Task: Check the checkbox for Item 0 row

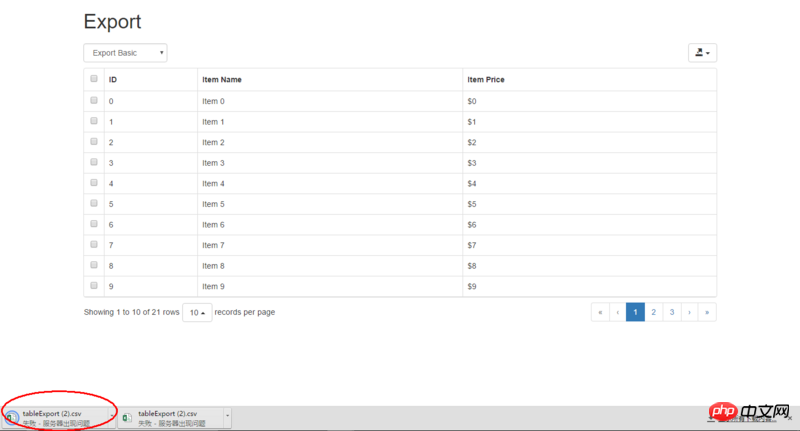Action: pyautogui.click(x=94, y=100)
